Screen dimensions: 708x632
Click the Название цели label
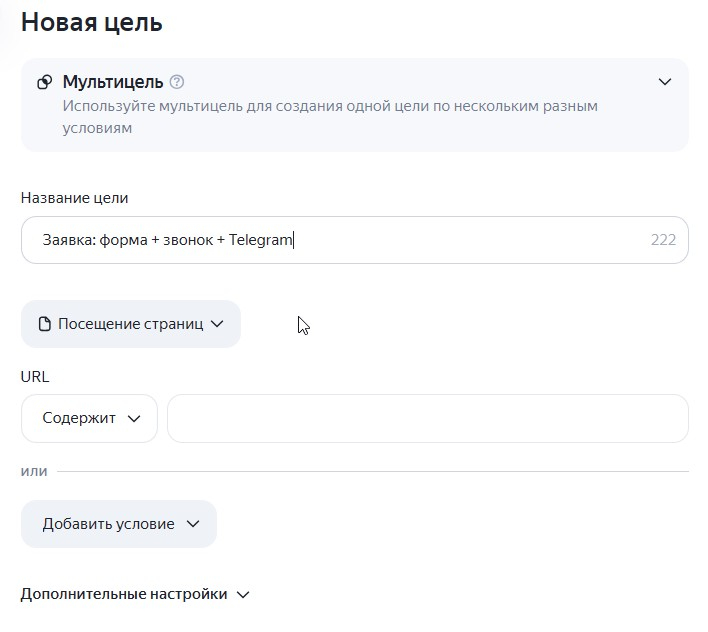75,198
